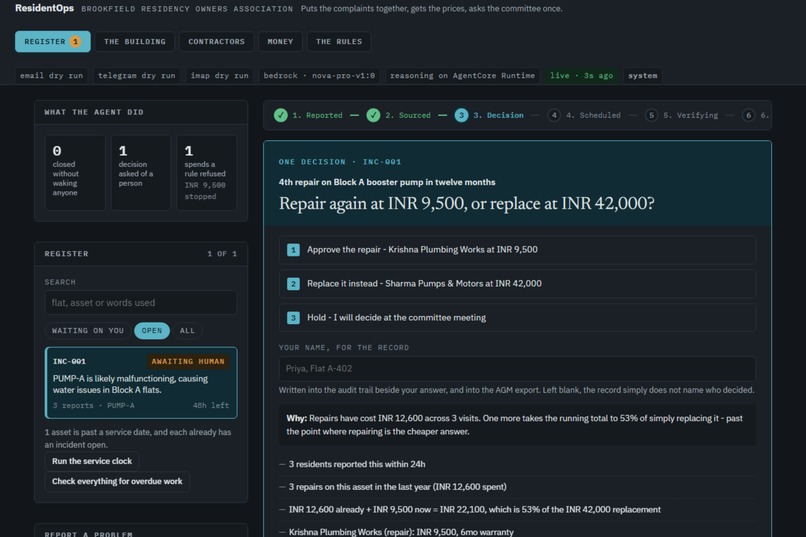806x537 pixels.
Task: Click the INR 22,100 running total line
Action: 474,509
